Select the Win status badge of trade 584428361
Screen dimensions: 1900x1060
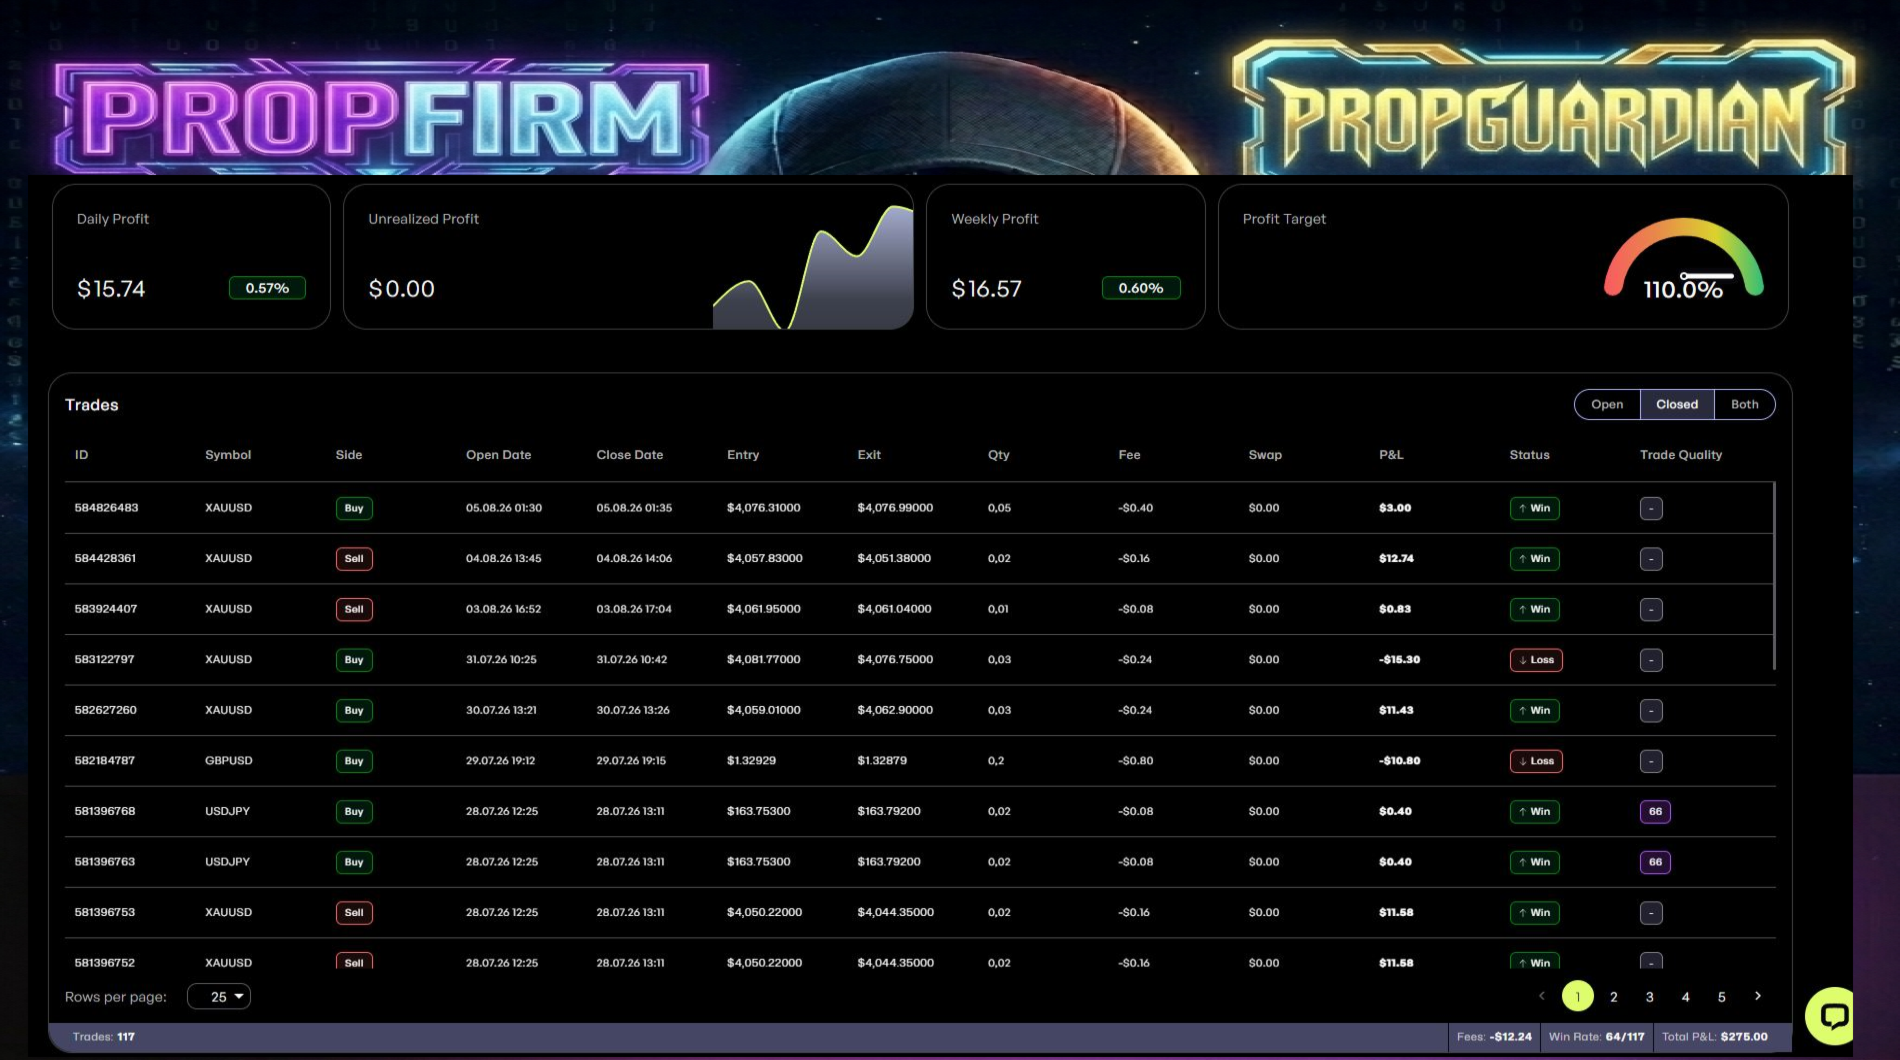[1534, 559]
